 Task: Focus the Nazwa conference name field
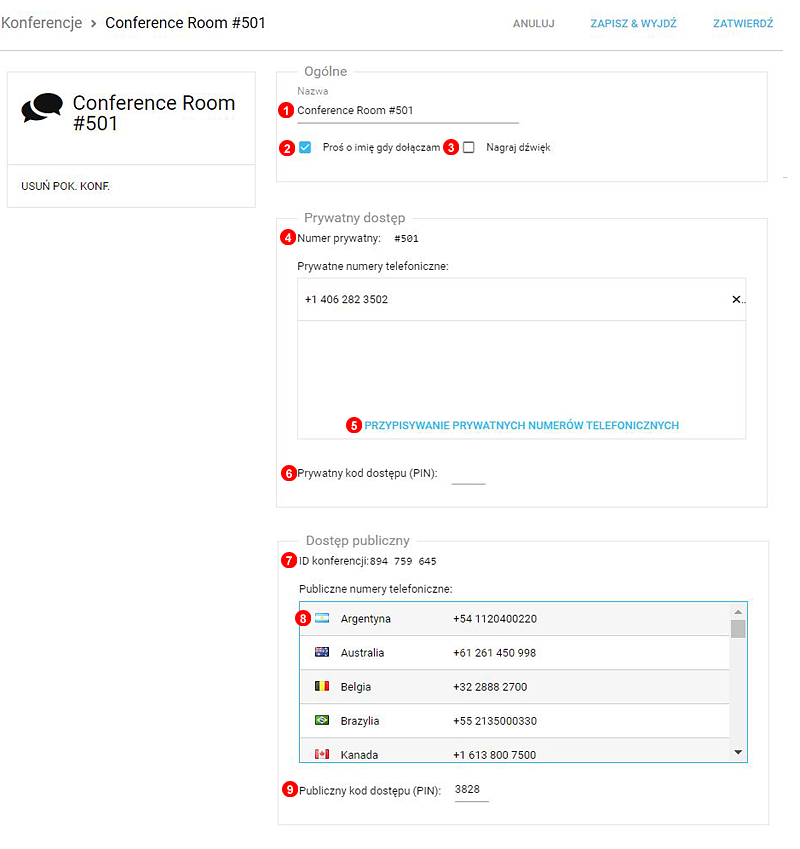[x=407, y=111]
